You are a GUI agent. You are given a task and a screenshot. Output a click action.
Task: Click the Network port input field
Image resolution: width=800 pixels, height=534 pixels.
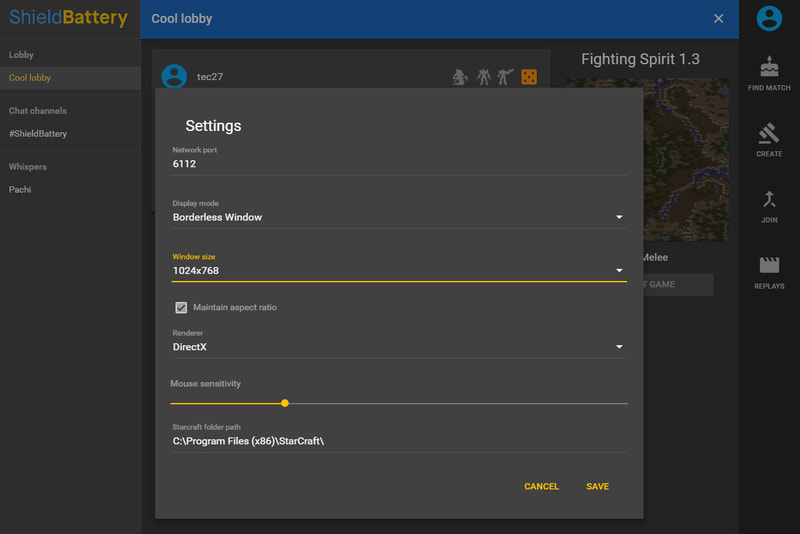pos(399,164)
